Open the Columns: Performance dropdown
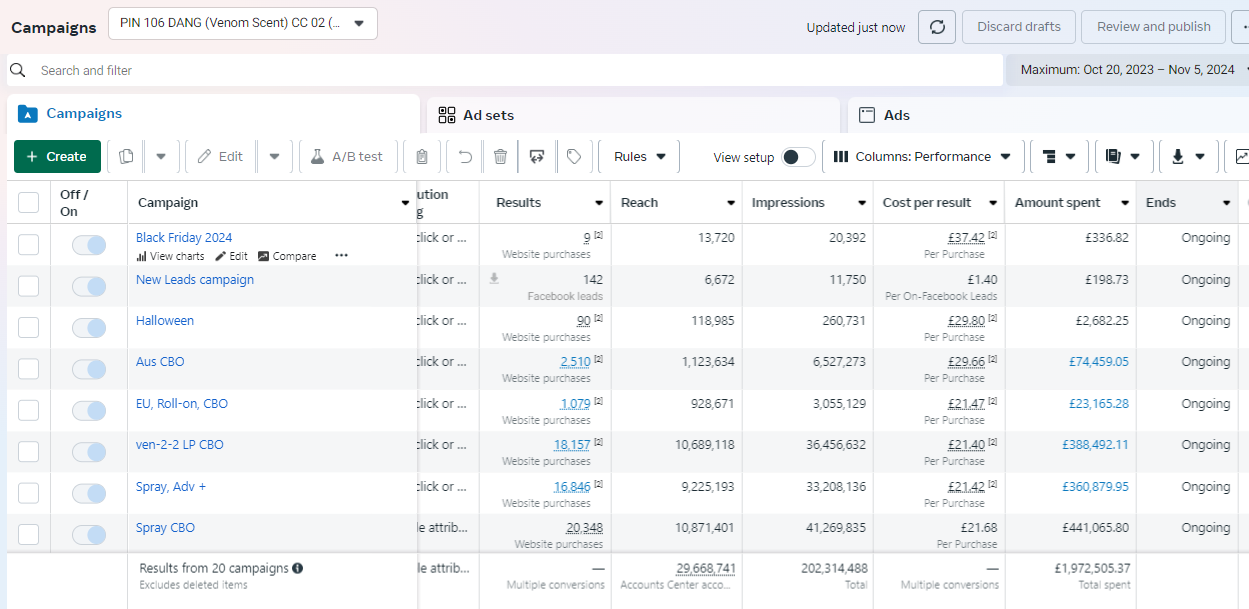Viewport: 1249px width, 609px height. click(921, 157)
